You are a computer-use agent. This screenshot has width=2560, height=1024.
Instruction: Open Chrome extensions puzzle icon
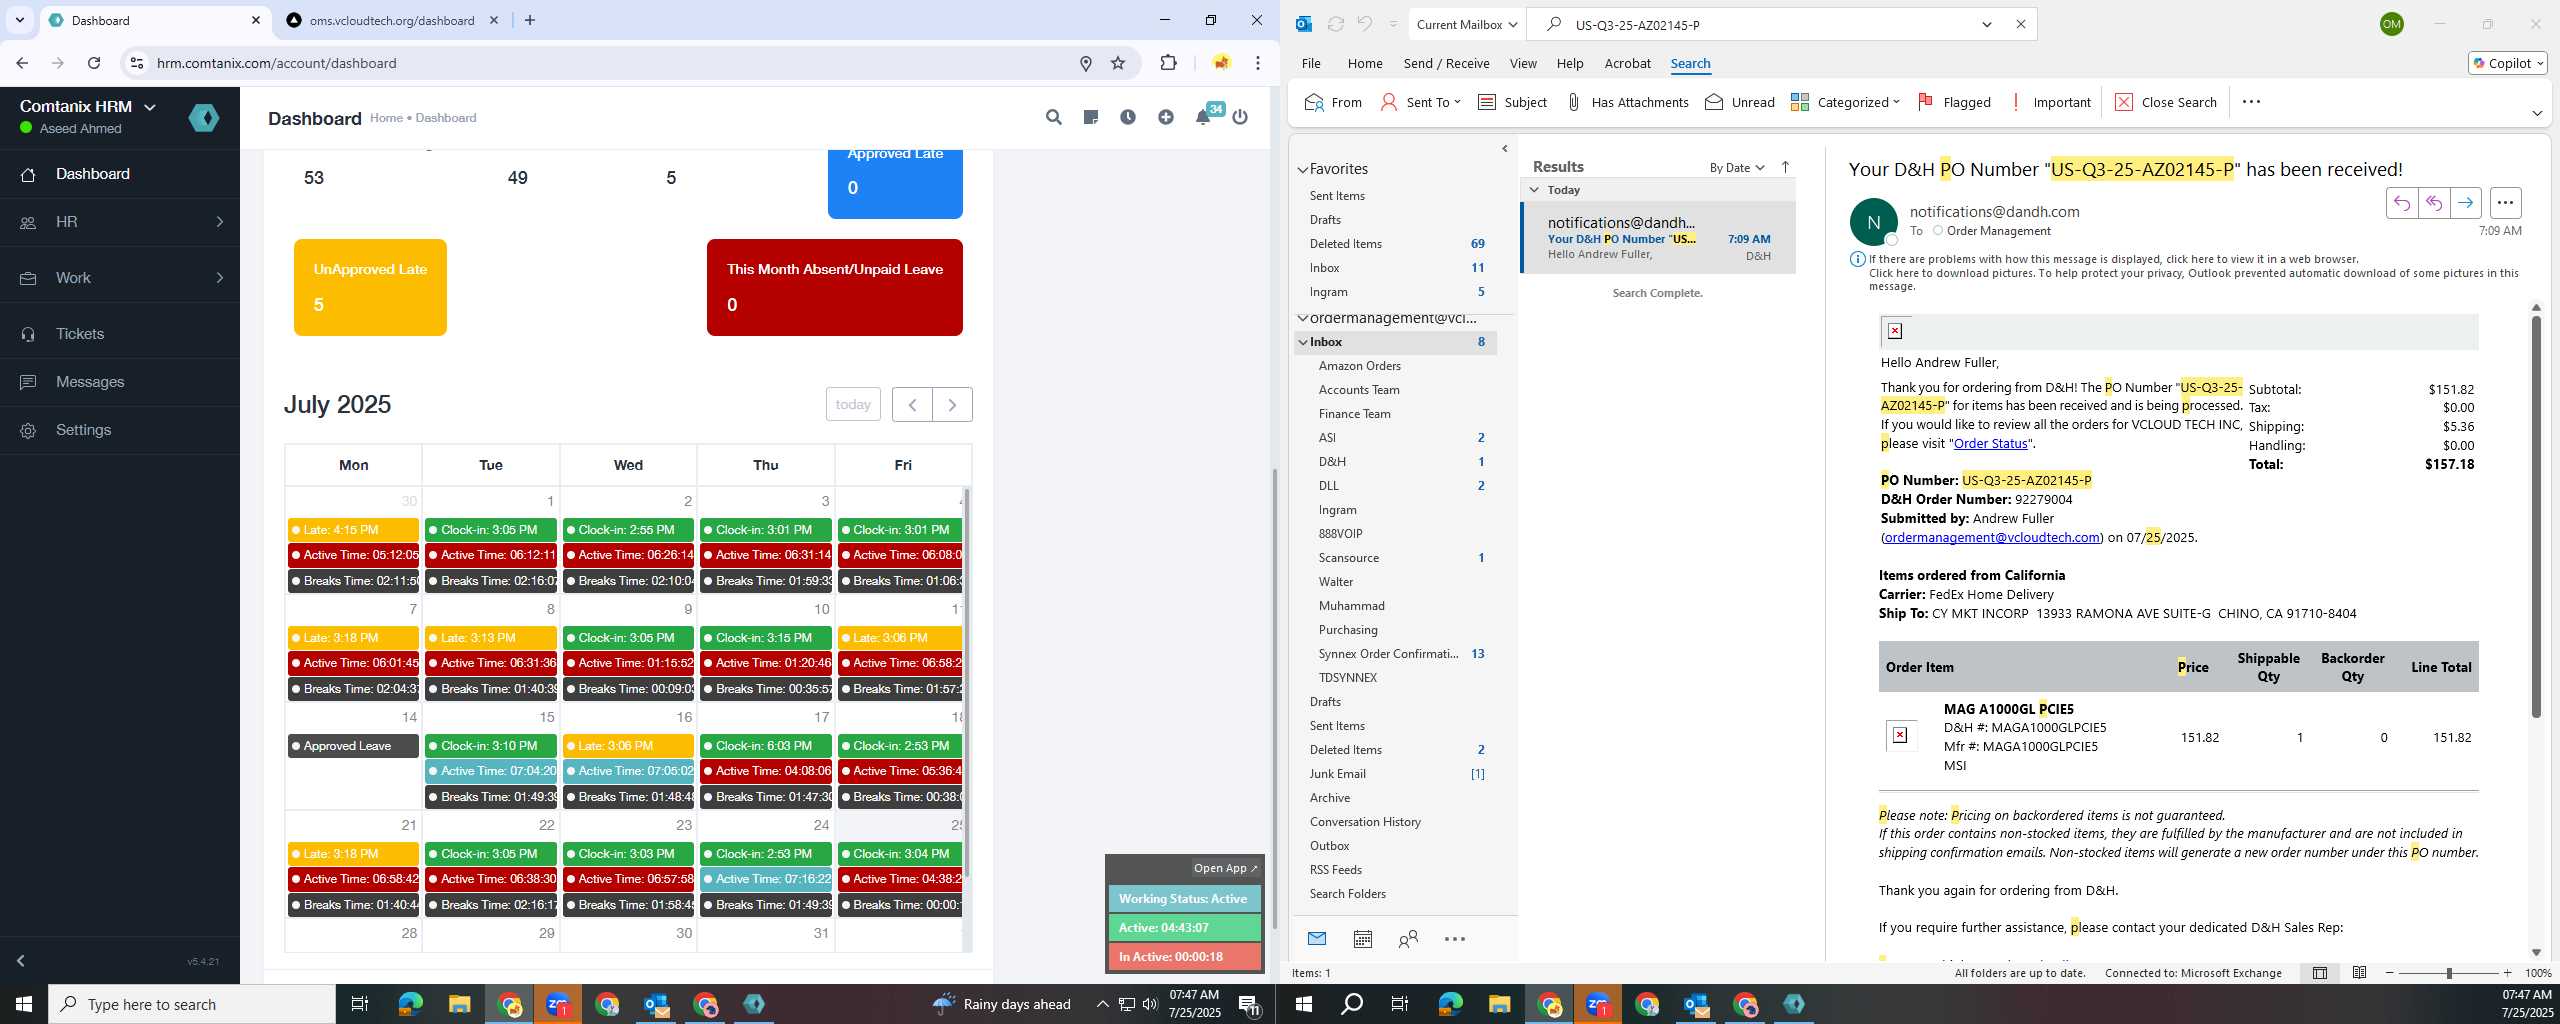(1168, 63)
